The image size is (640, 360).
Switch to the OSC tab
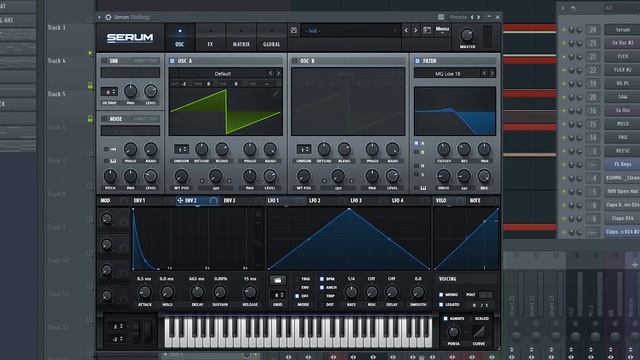(180, 37)
